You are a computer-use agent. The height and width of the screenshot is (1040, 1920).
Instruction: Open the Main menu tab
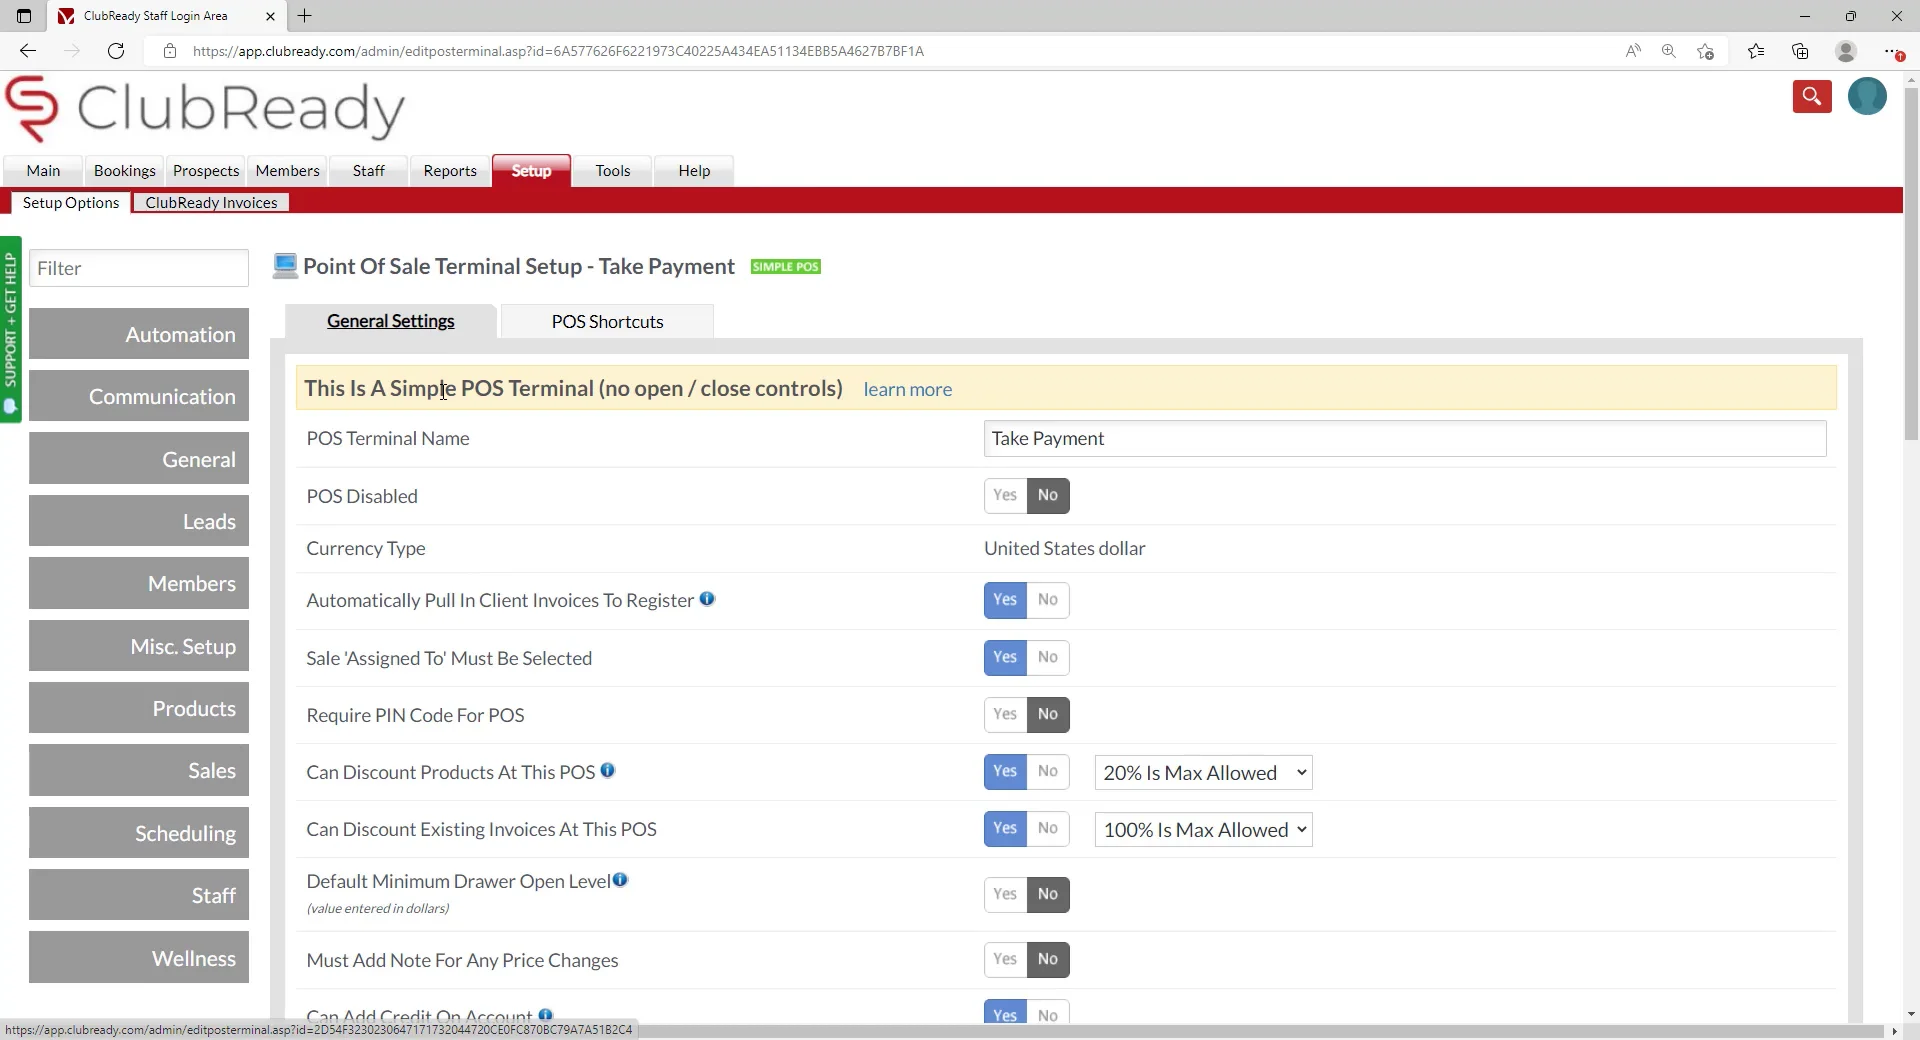(x=43, y=171)
